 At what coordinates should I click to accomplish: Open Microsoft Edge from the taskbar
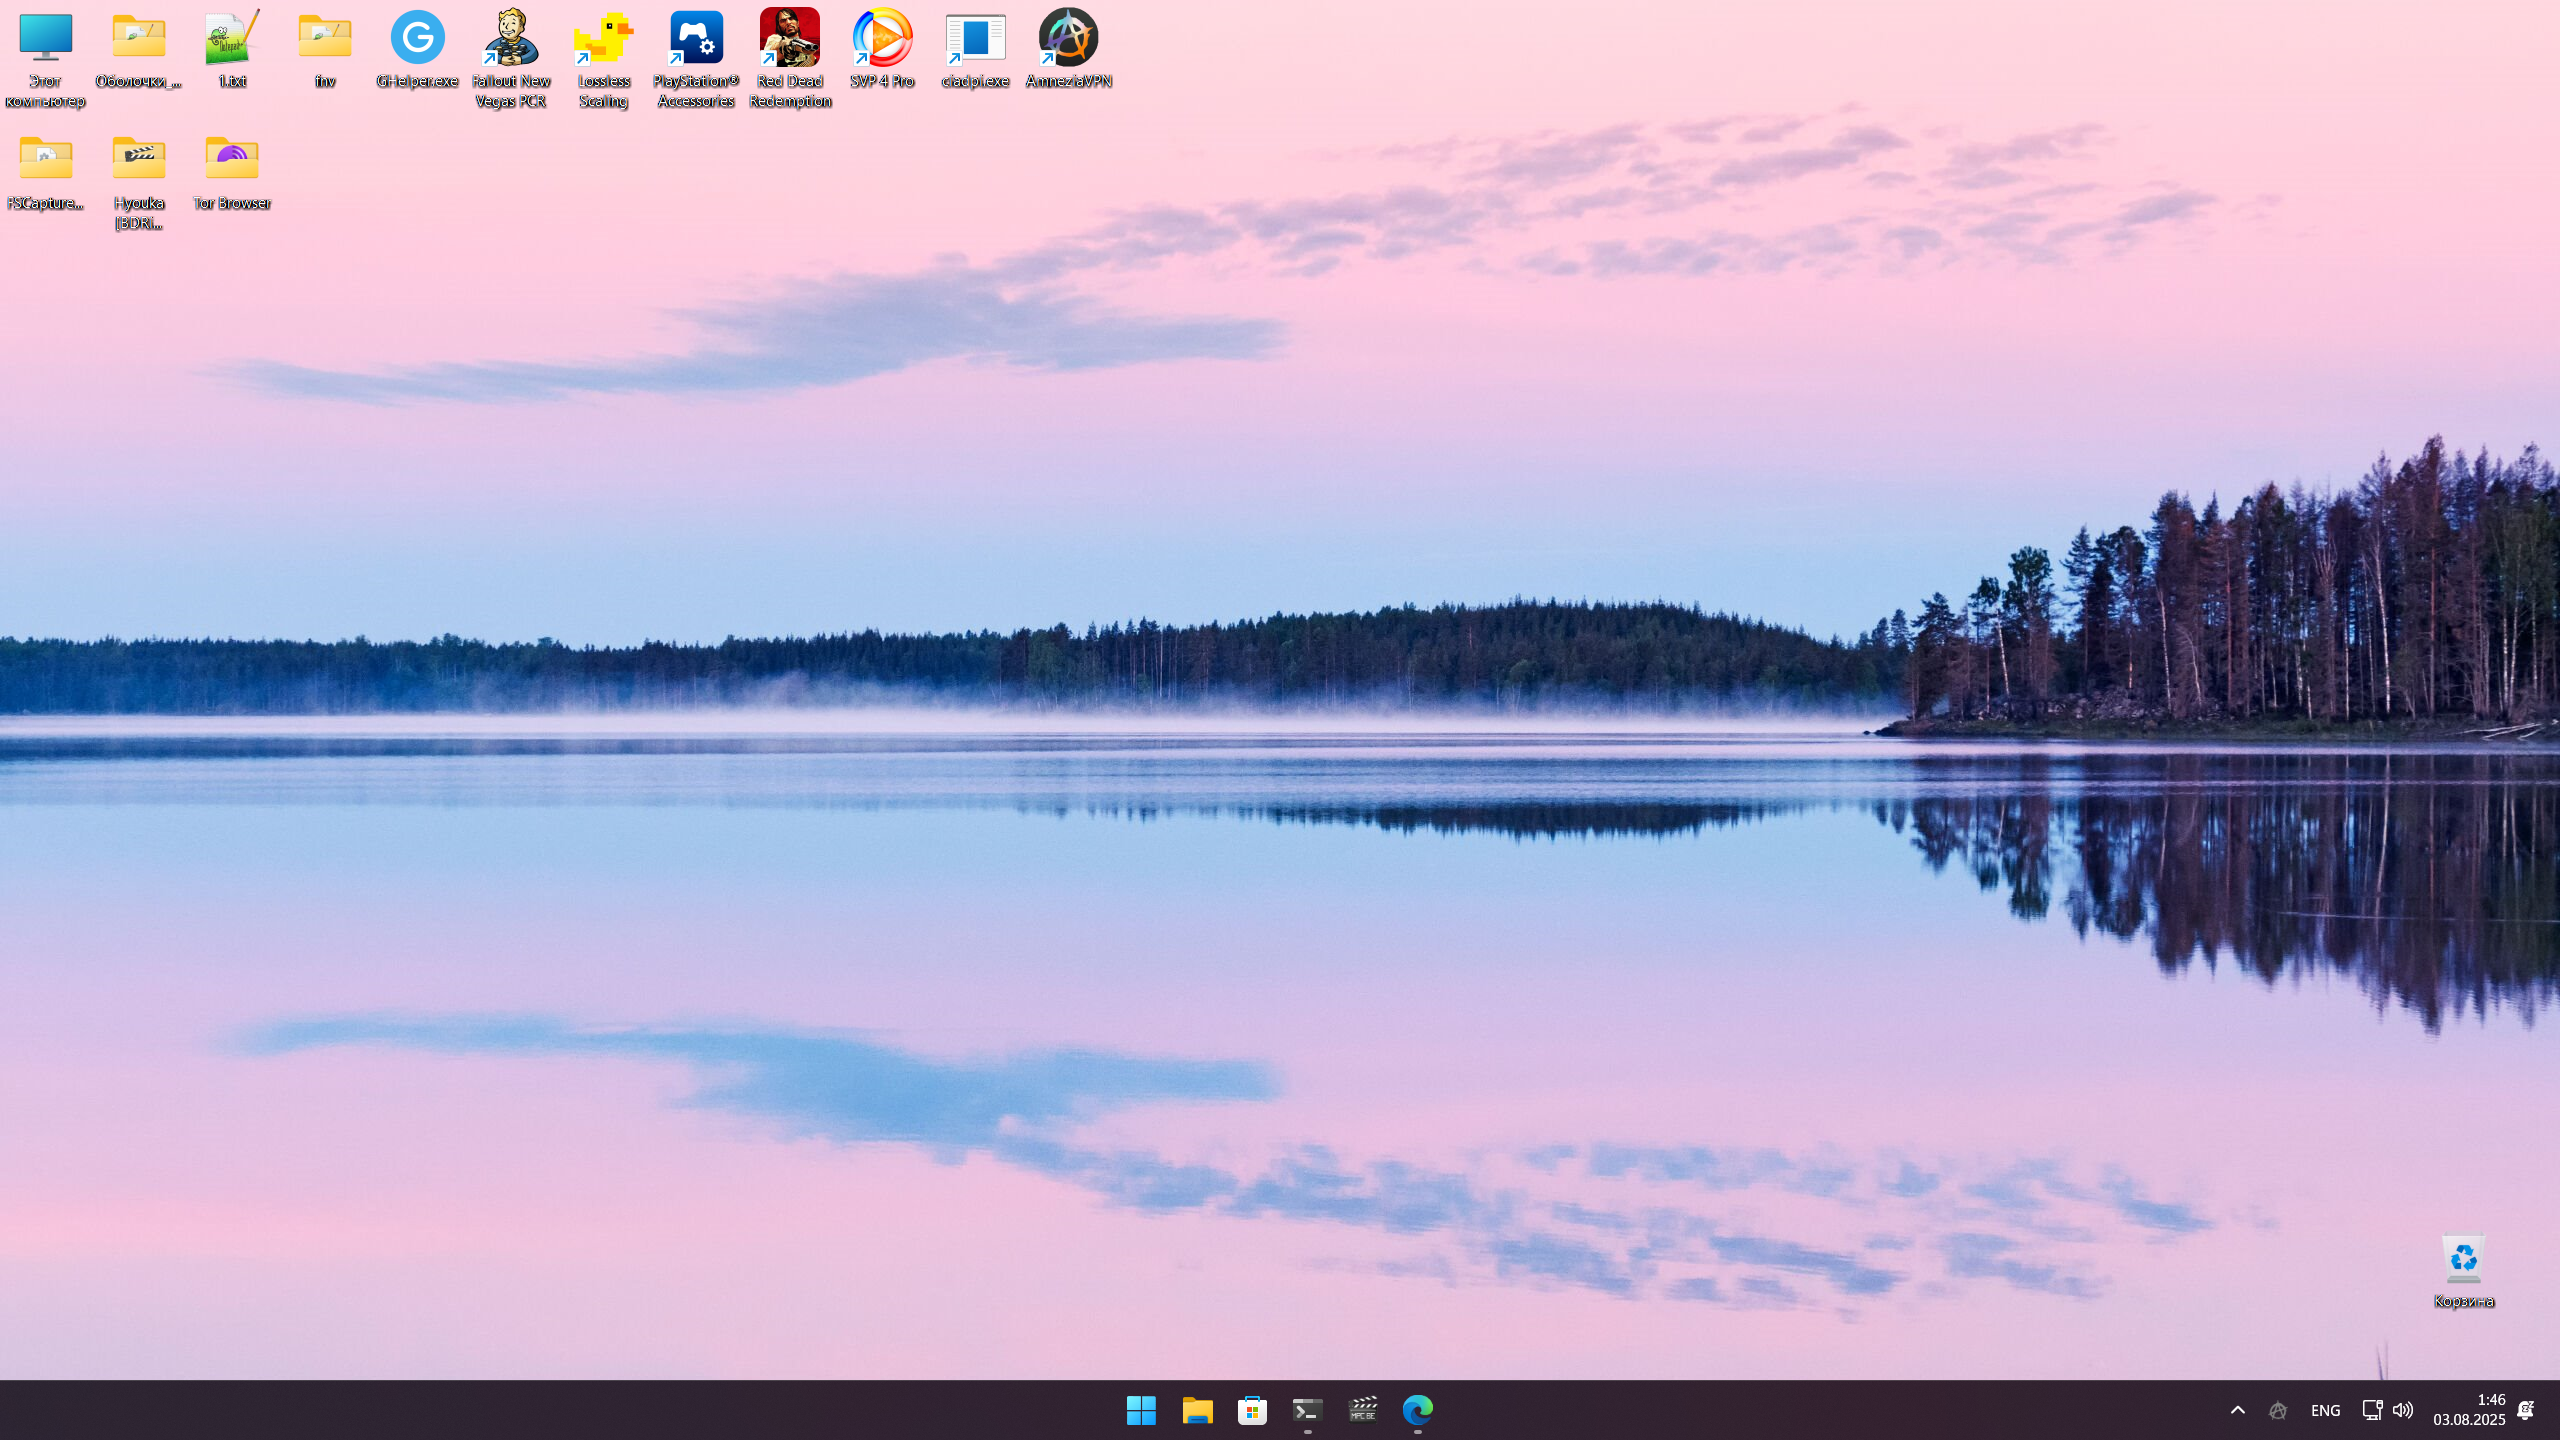1417,1410
